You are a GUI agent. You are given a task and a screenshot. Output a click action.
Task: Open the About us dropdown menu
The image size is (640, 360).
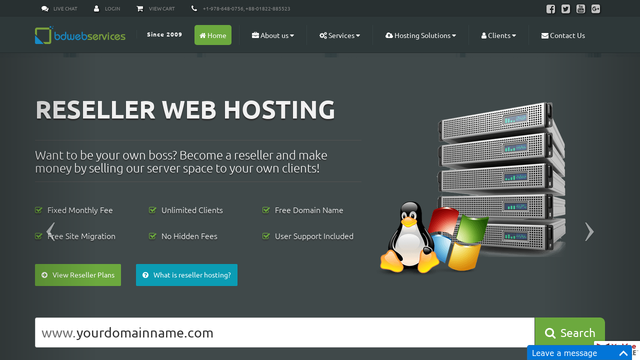pos(273,36)
